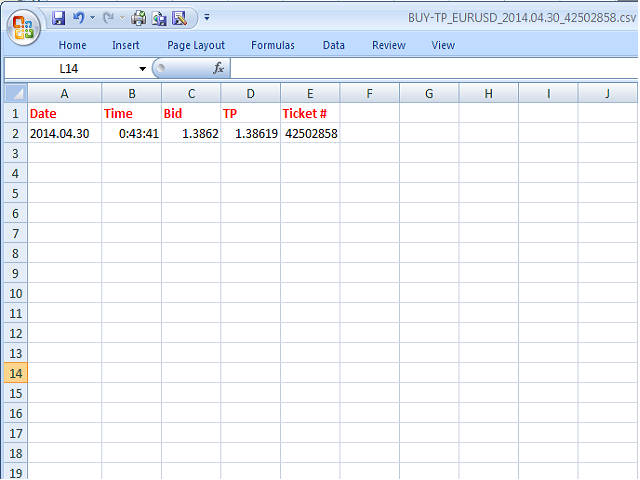
Task: Open the Undo history dropdown arrow
Action: tap(92, 18)
